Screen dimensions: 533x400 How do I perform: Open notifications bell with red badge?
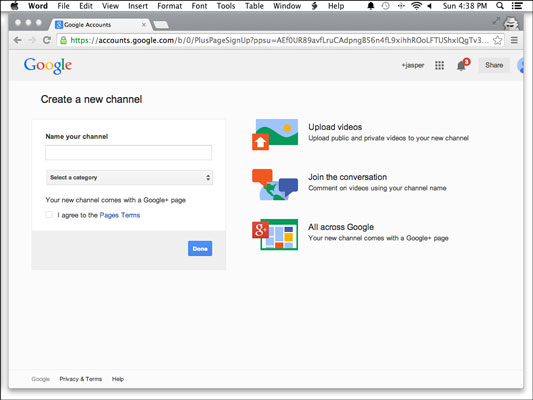[x=462, y=65]
